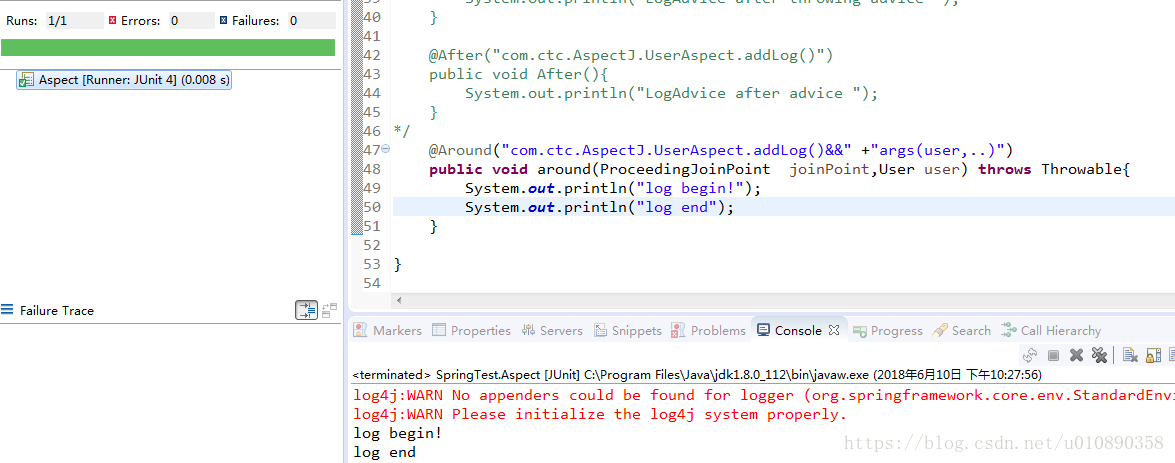The image size is (1175, 463).
Task: Click the terminated SpringTest.Aspect console description
Action: tap(697, 375)
